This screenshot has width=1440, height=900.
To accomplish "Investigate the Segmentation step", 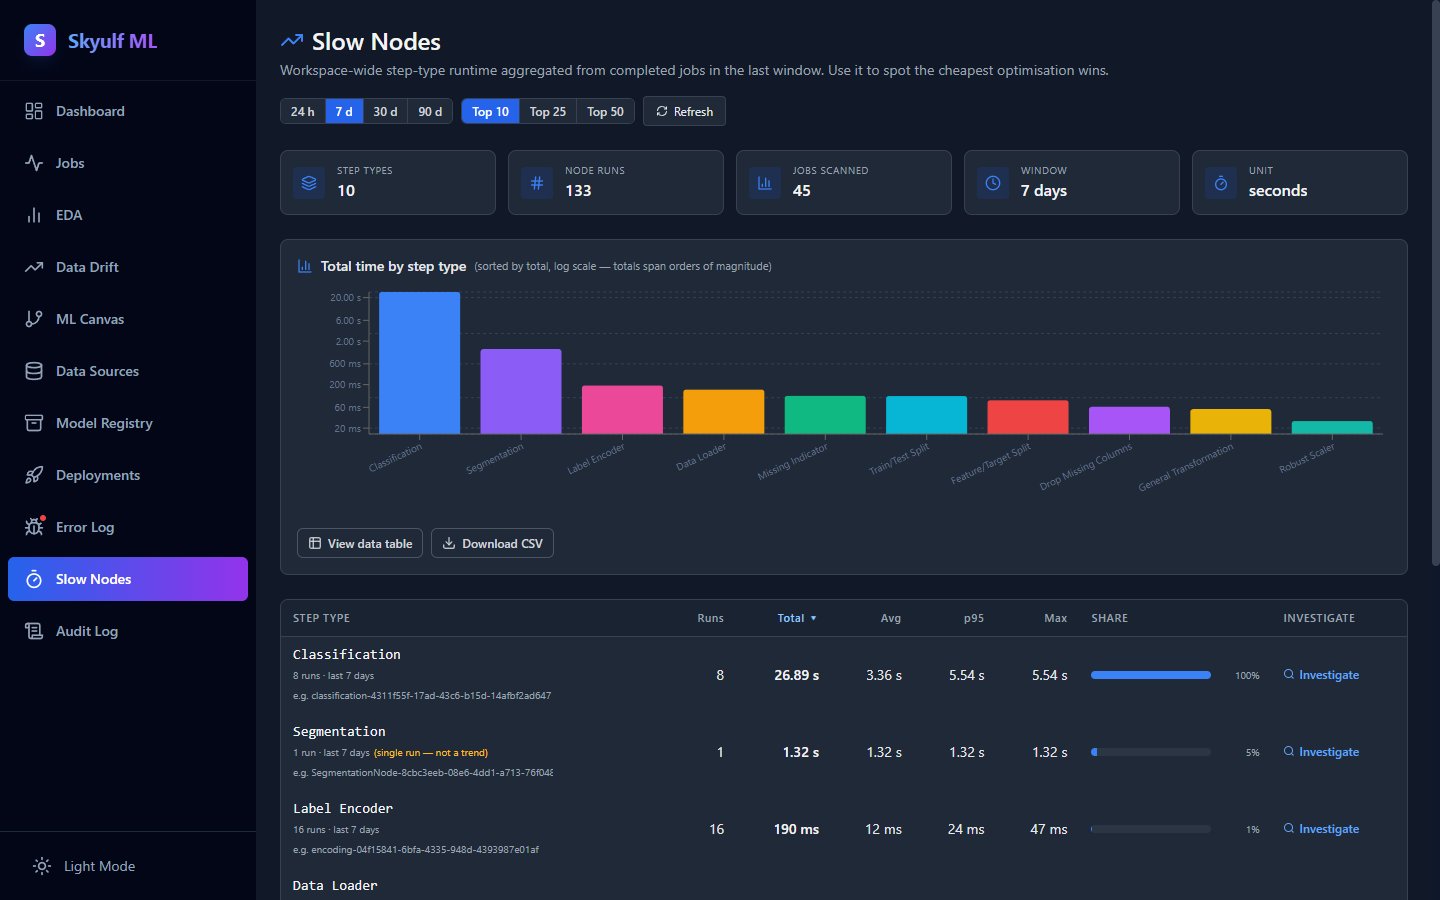I will [x=1321, y=752].
